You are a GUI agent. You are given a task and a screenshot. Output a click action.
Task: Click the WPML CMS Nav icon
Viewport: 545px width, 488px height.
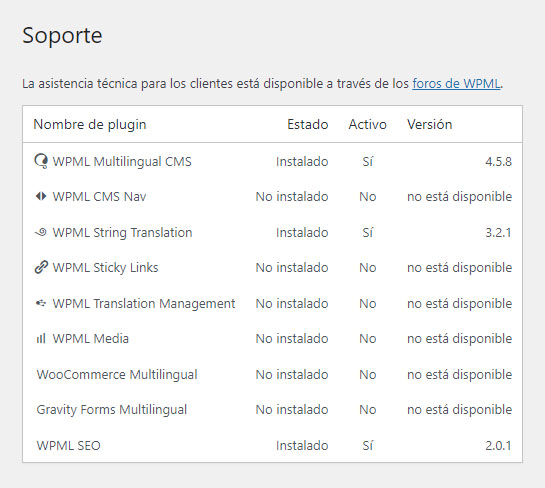[x=41, y=196]
